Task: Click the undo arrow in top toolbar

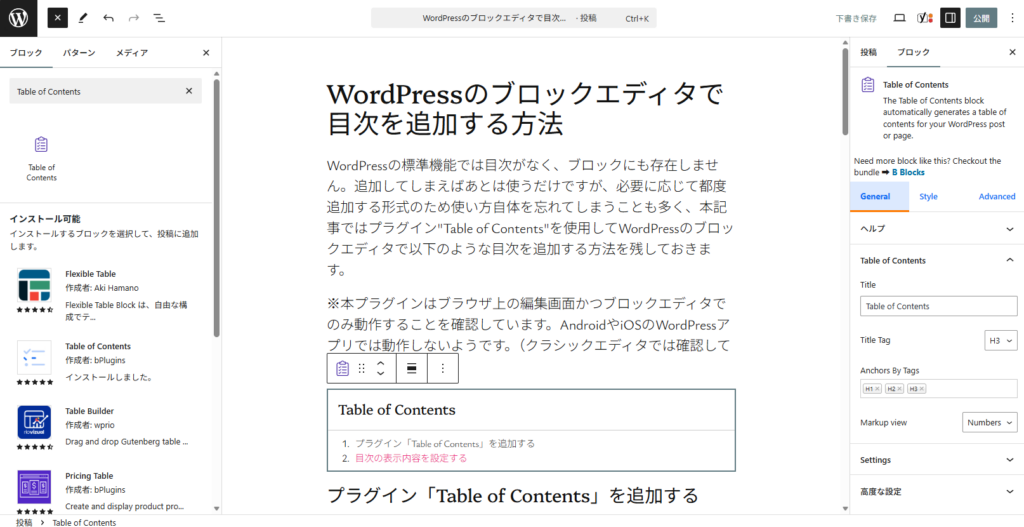Action: pyautogui.click(x=108, y=18)
